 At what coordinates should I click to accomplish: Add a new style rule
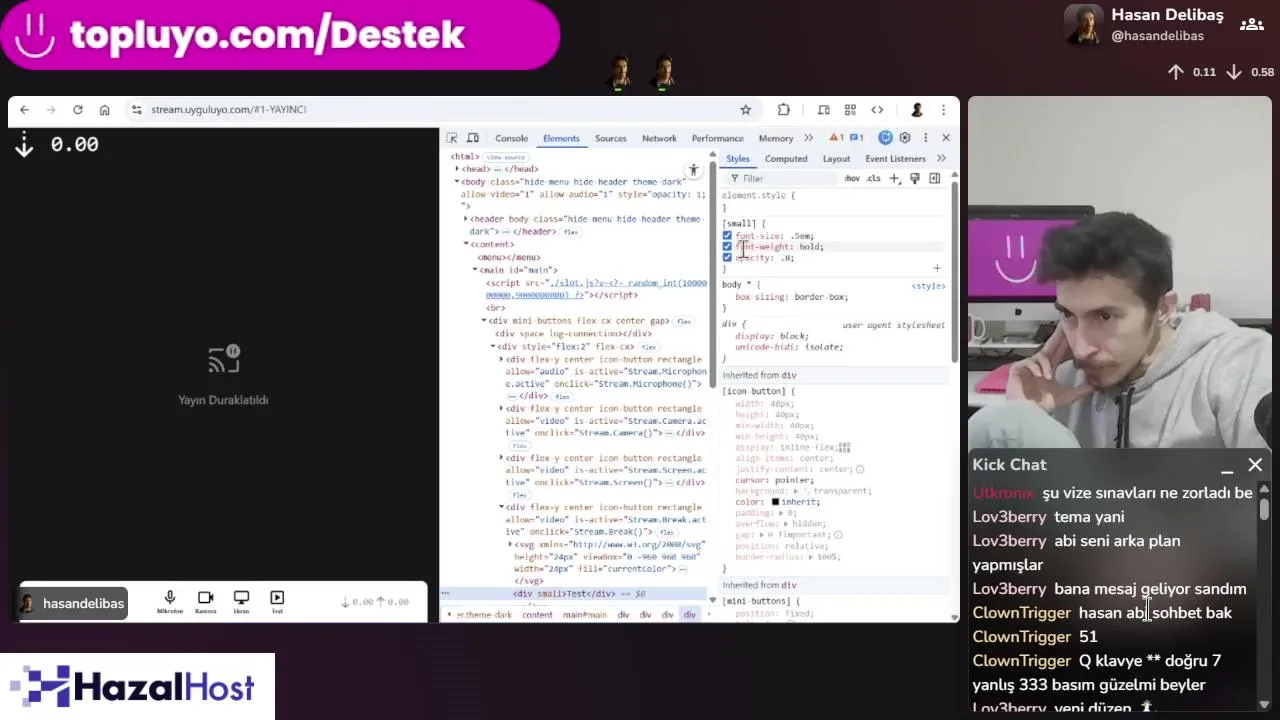[895, 178]
